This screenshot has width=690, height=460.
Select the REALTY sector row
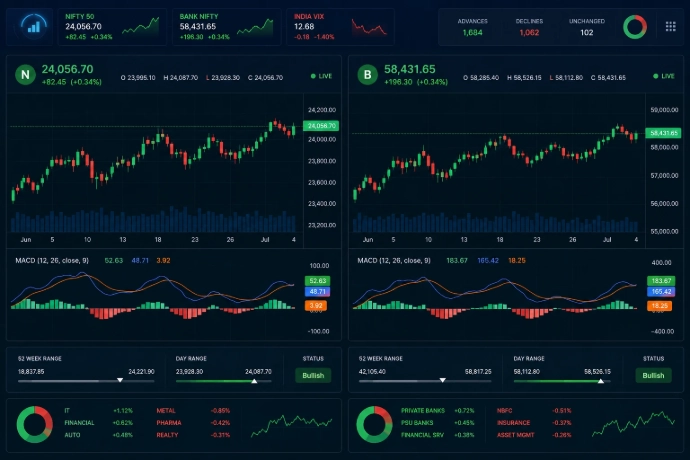(193, 435)
